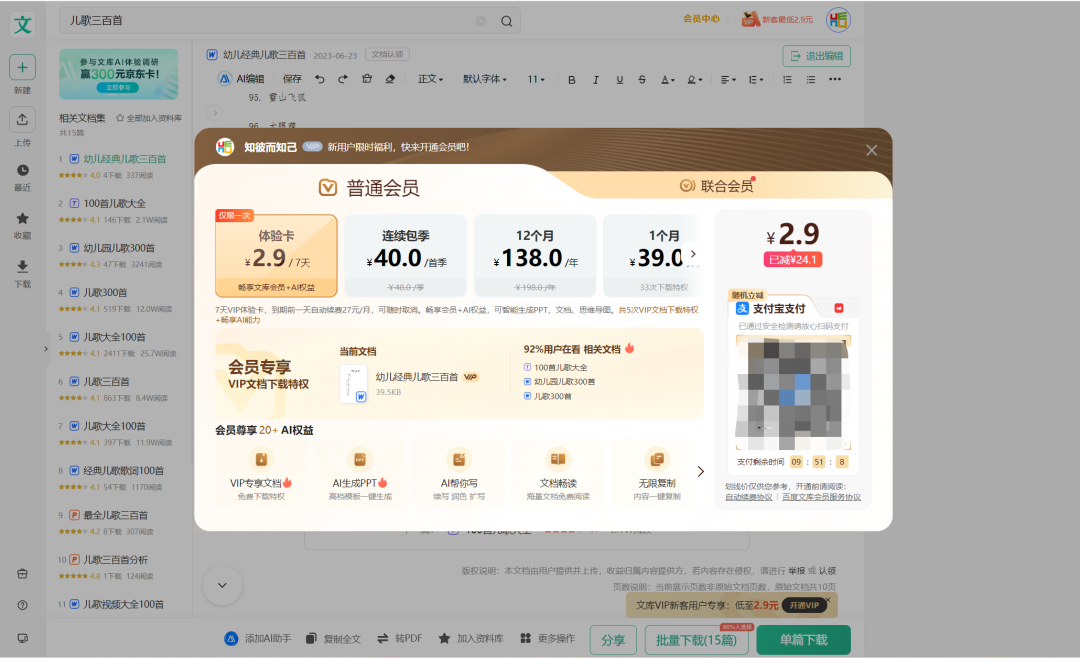This screenshot has width=1080, height=658.
Task: Click the 文档畅读 benefit icon
Action: click(x=558, y=460)
